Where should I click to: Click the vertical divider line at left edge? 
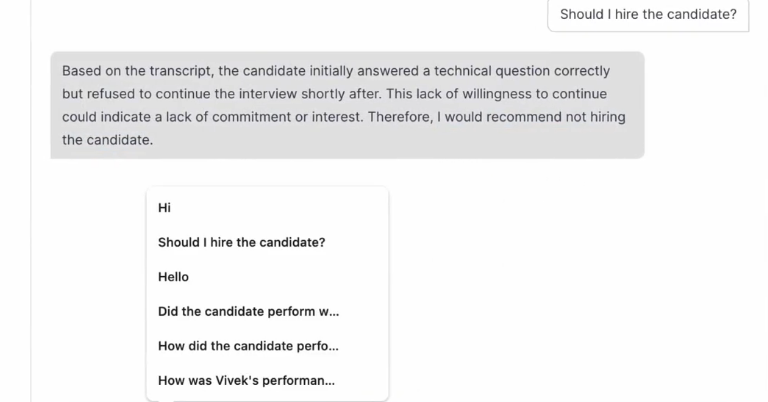coord(31,250)
